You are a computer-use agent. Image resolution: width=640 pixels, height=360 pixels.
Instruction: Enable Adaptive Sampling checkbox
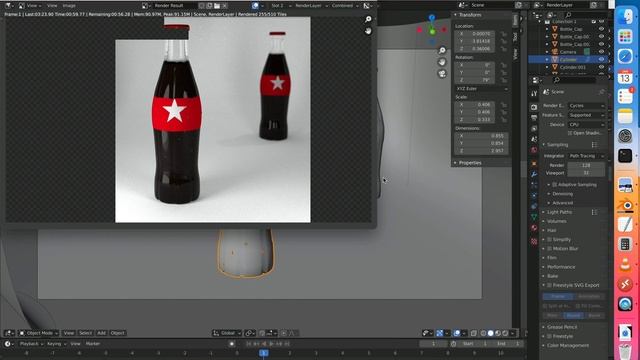click(555, 184)
